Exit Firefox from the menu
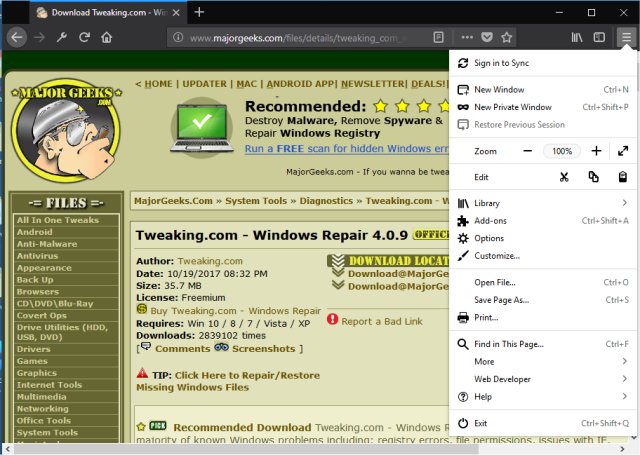The height and width of the screenshot is (455, 640). pos(543,423)
